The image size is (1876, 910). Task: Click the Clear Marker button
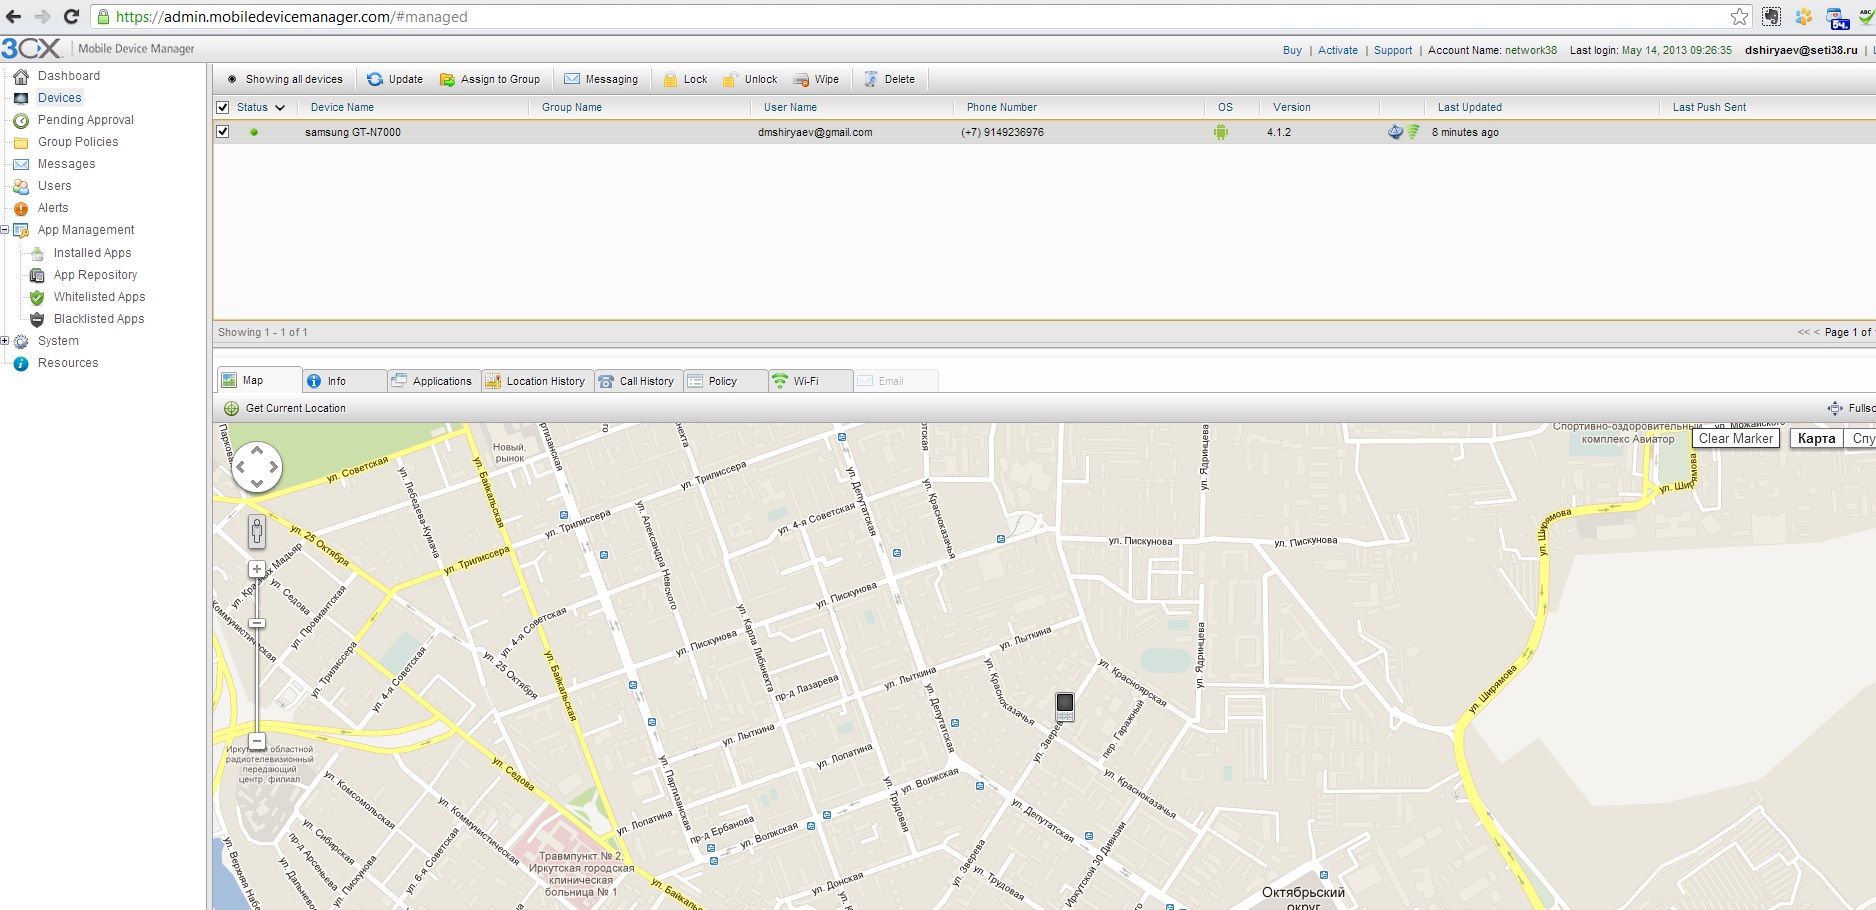(x=1735, y=439)
